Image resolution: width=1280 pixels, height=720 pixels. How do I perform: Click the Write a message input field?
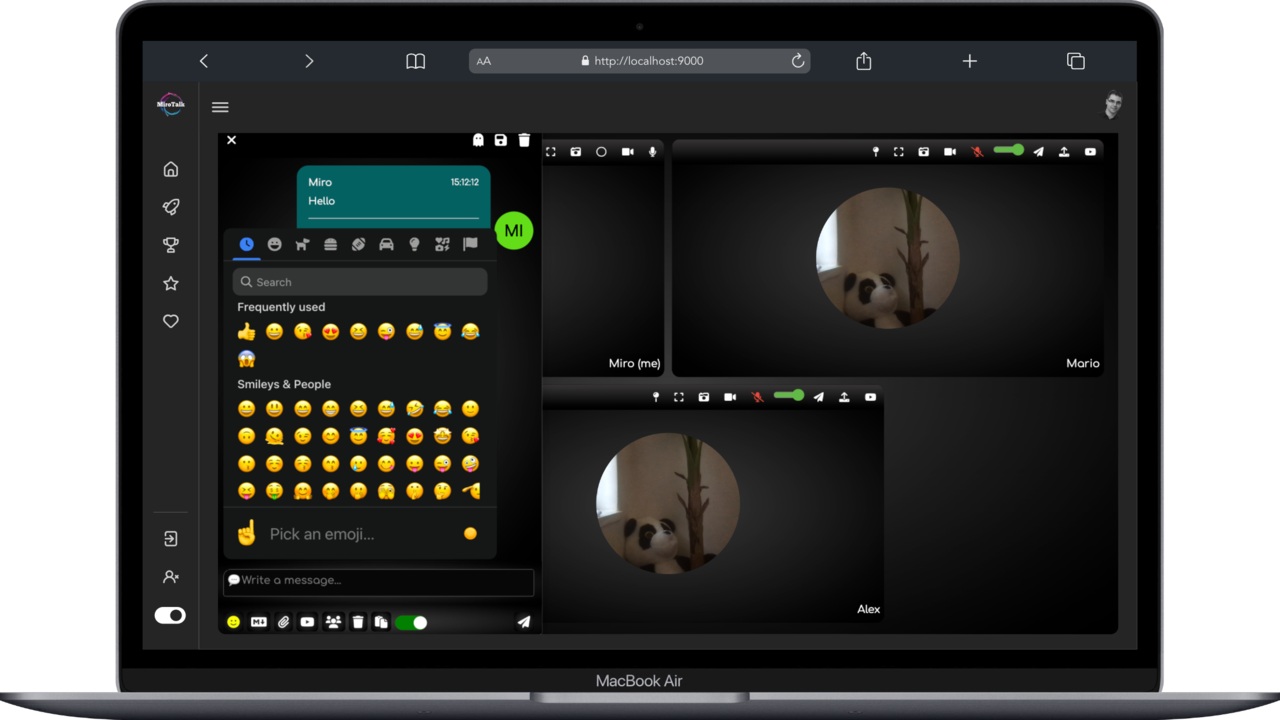point(378,582)
